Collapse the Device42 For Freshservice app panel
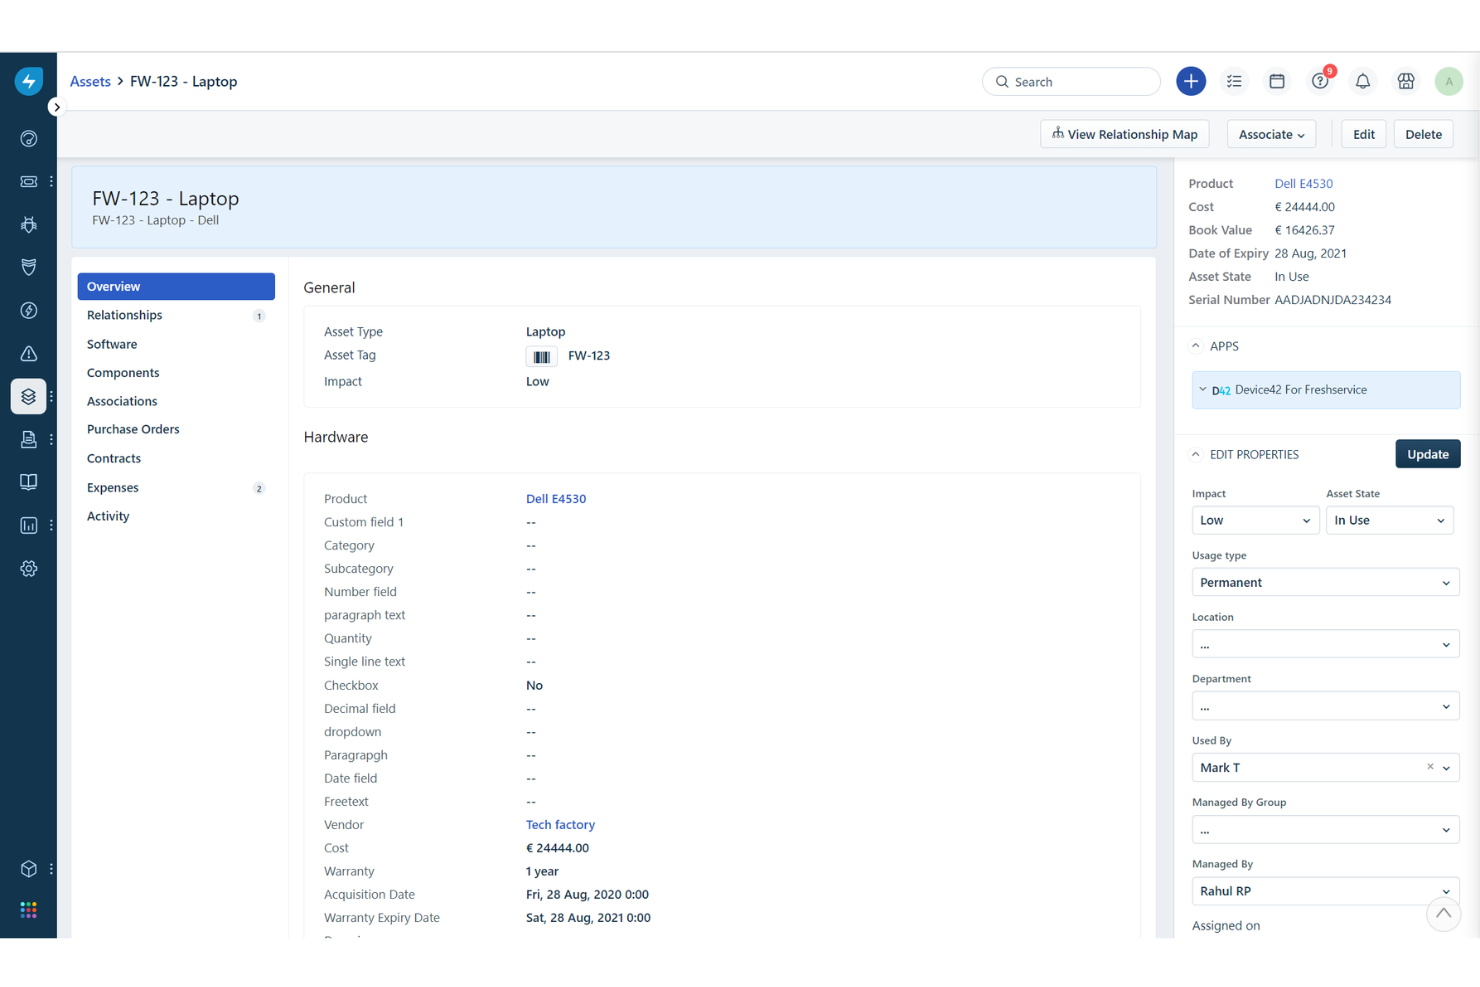The image size is (1480, 987). (1202, 390)
